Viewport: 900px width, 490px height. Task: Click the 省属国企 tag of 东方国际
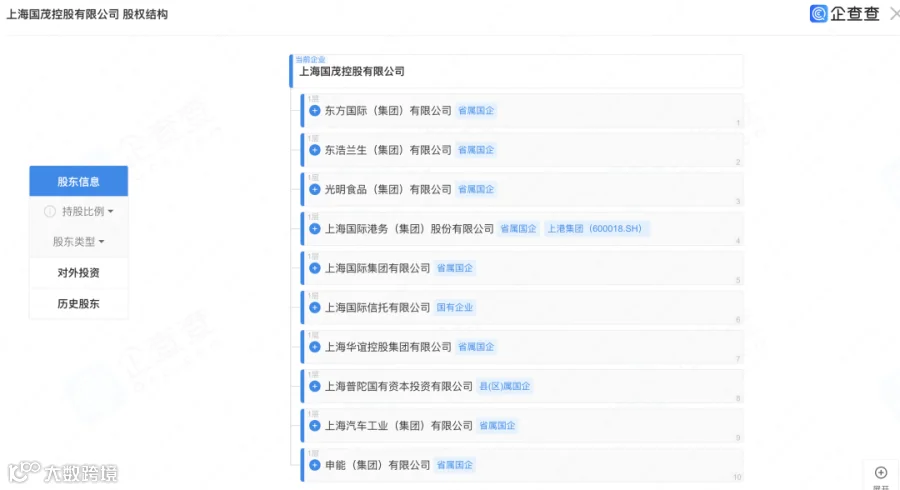click(x=476, y=110)
